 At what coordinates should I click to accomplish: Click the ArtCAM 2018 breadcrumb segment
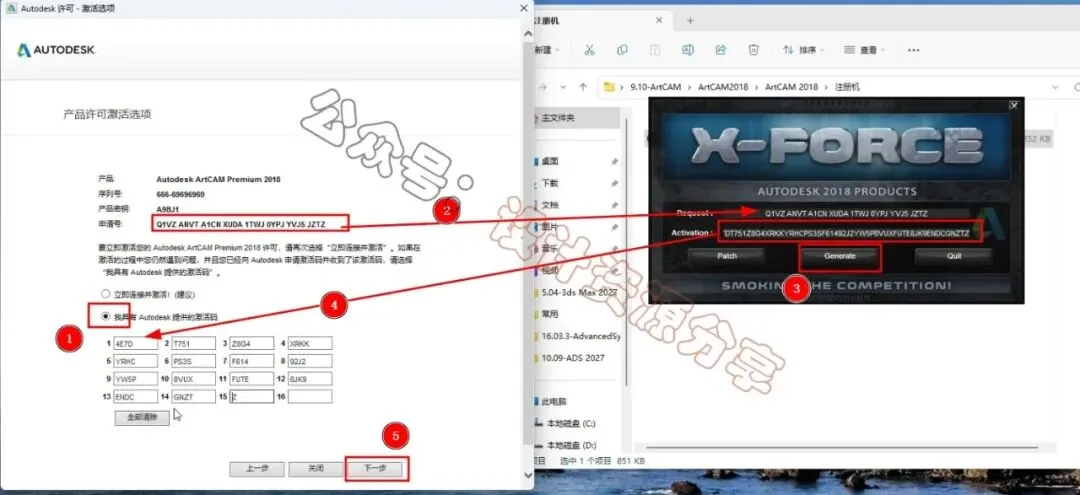click(791, 87)
